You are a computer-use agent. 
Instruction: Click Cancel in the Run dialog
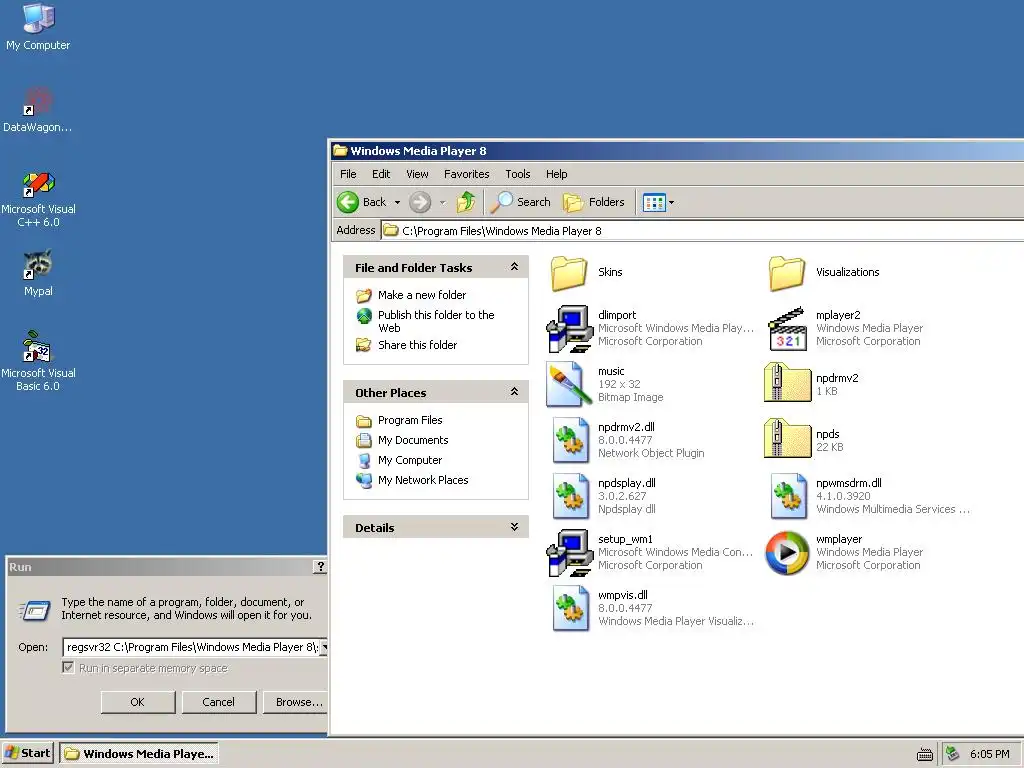point(219,702)
